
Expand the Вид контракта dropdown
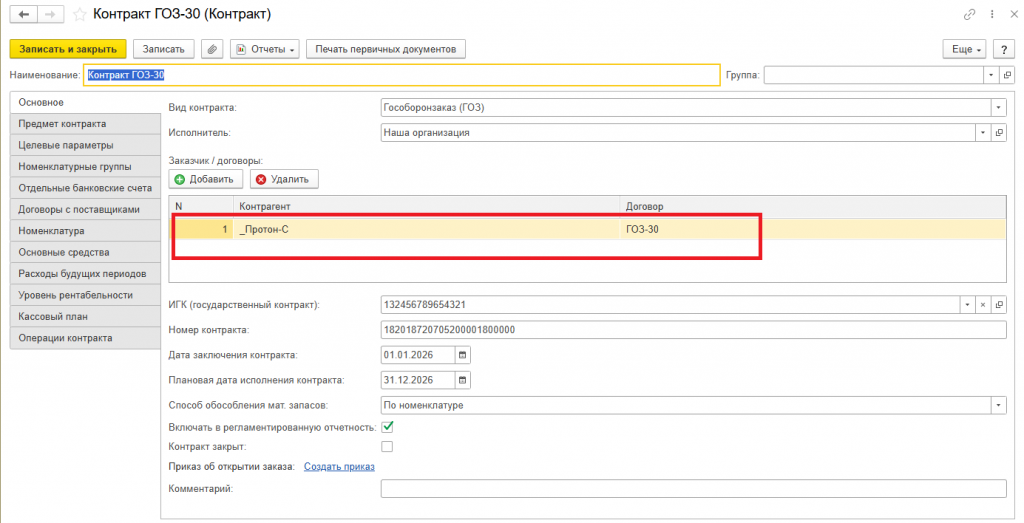(999, 108)
